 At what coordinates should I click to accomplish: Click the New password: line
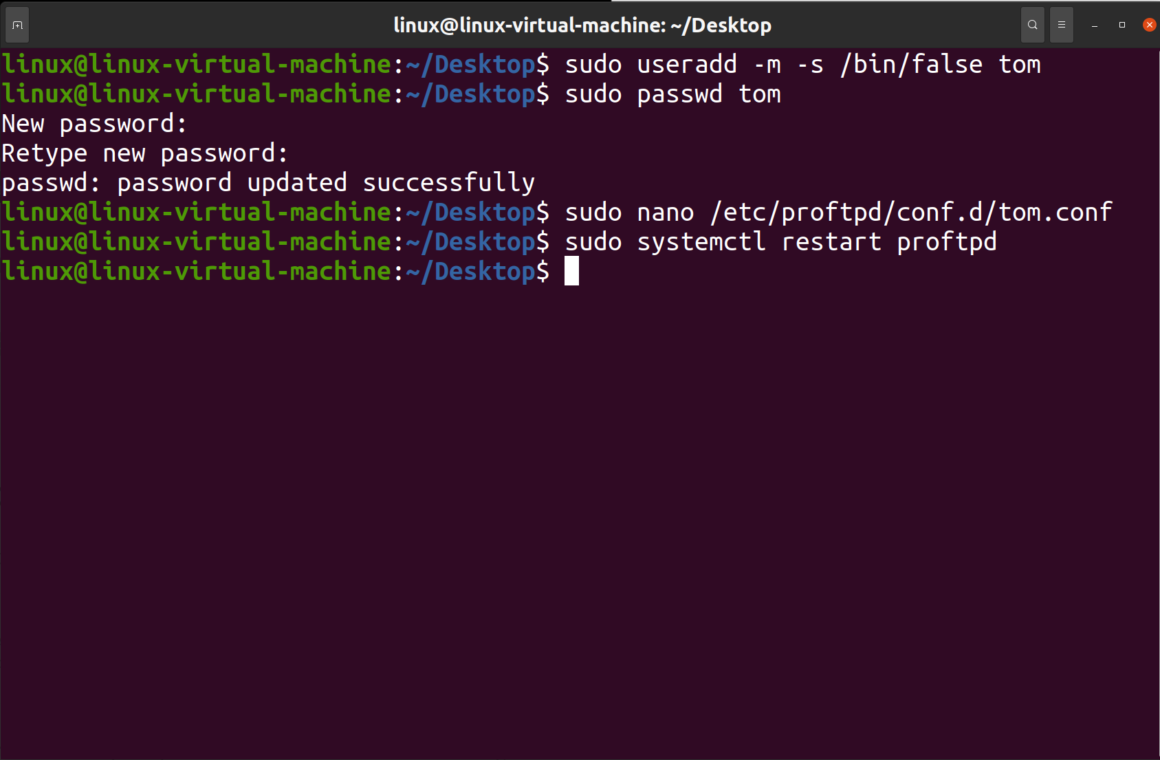(94, 124)
